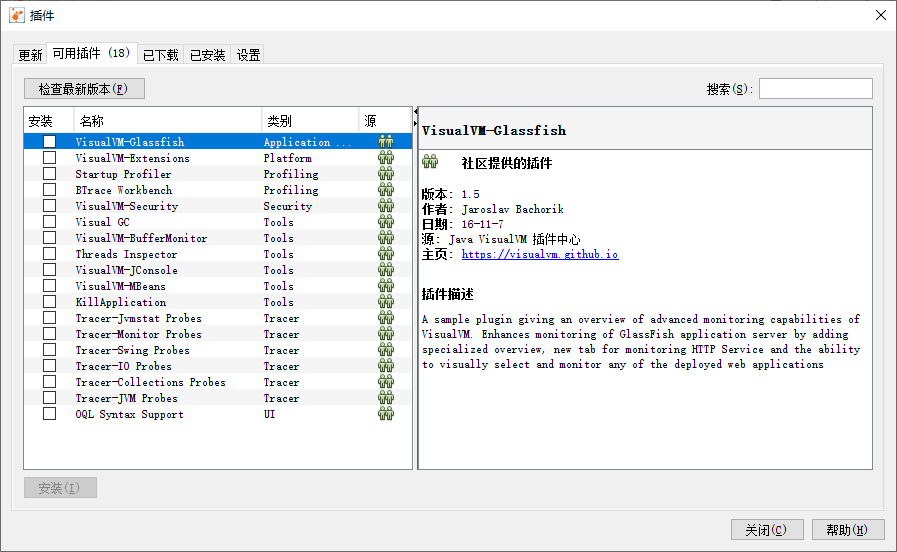
Task: Check the VisualVM-MBeans install checkbox
Action: [50, 285]
